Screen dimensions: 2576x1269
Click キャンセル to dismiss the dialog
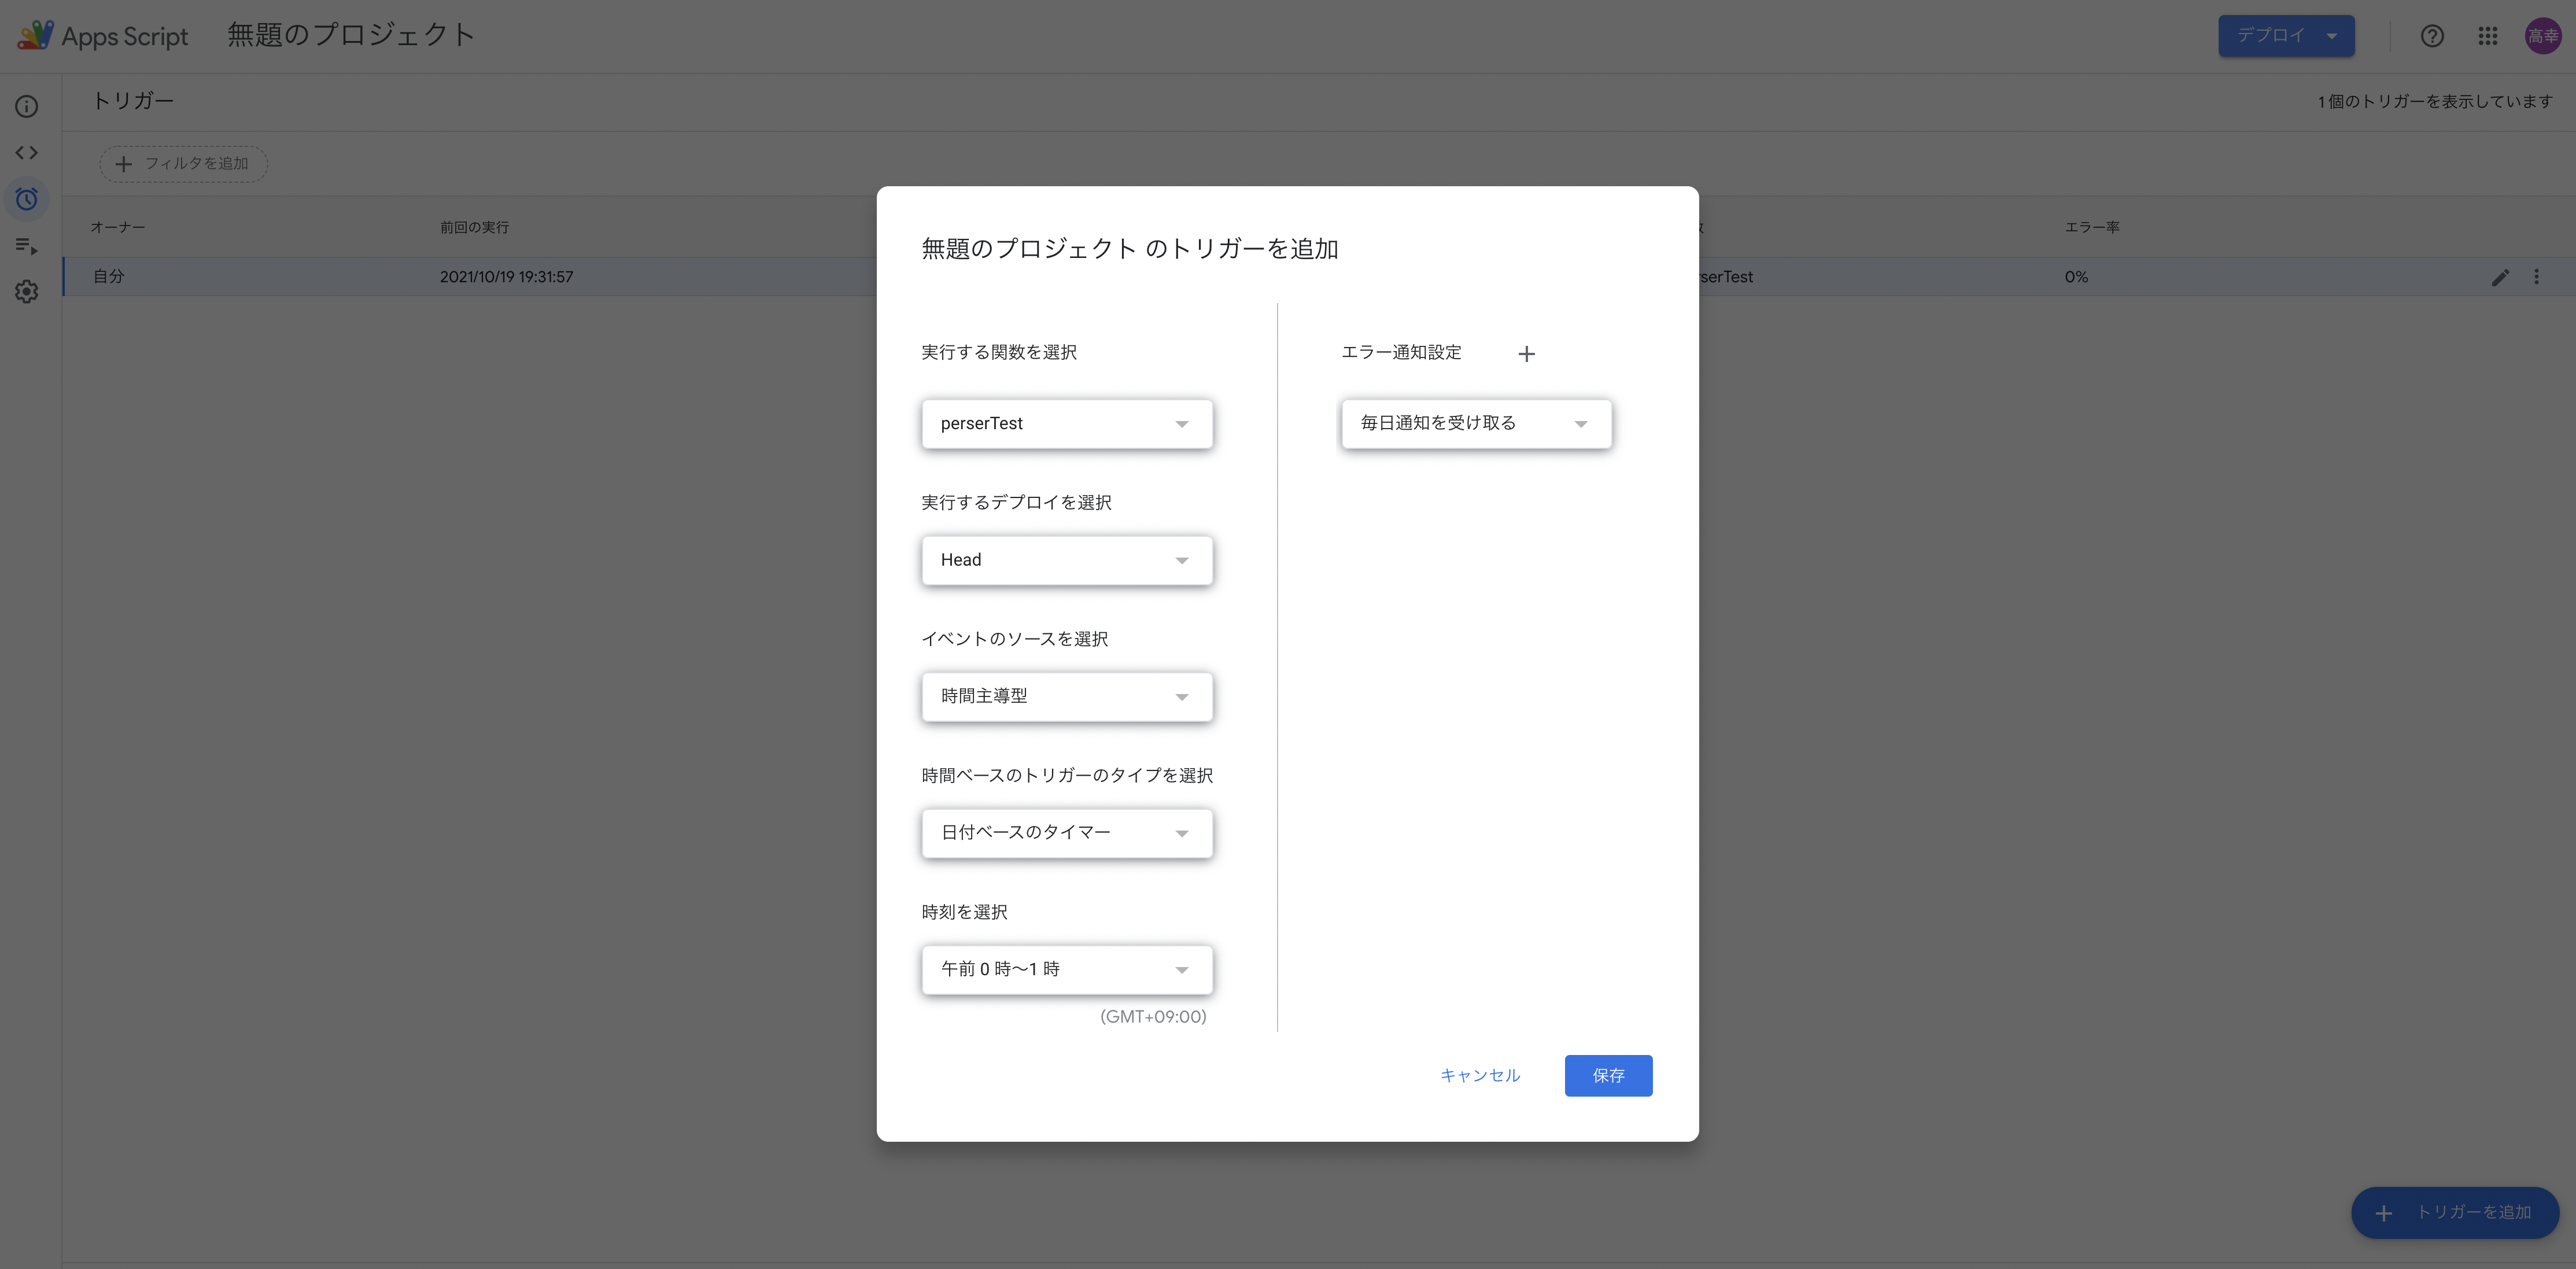(1480, 1075)
